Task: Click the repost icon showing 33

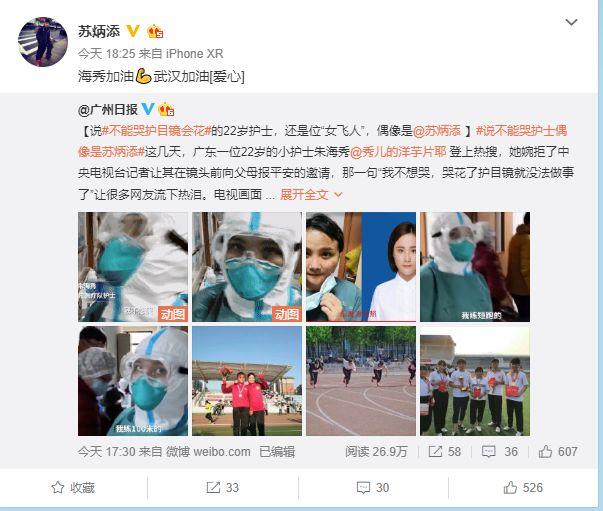Action: coord(222,488)
